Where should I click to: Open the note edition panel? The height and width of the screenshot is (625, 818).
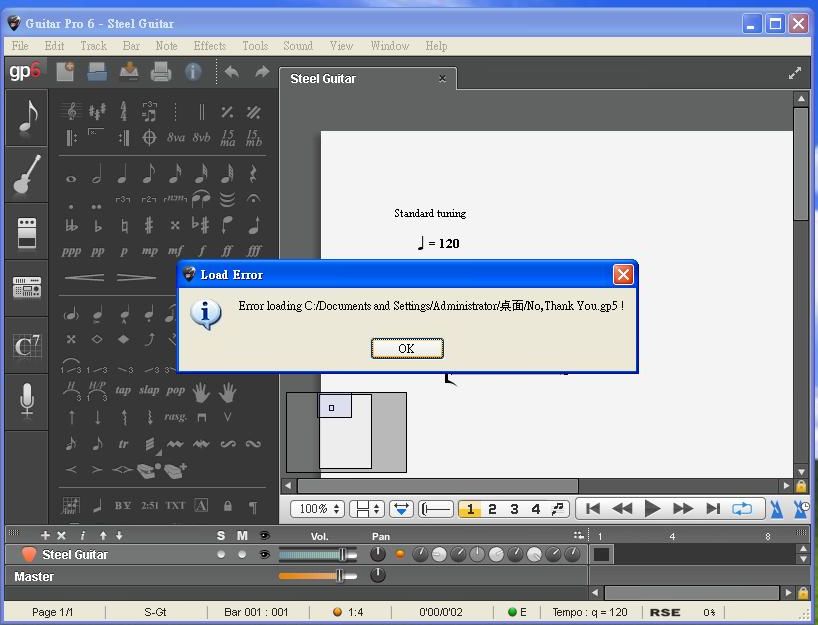click(27, 117)
